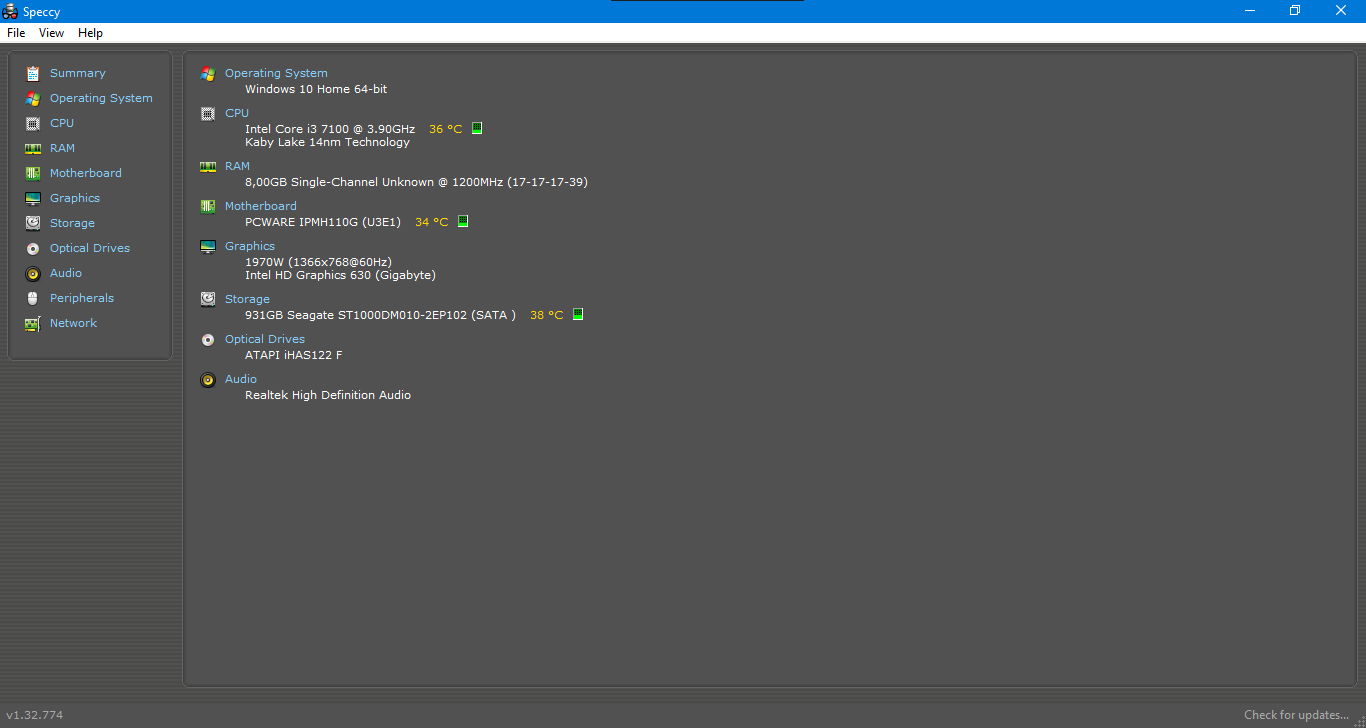Open the Audio section from sidebar
The width and height of the screenshot is (1366, 728).
(x=66, y=273)
